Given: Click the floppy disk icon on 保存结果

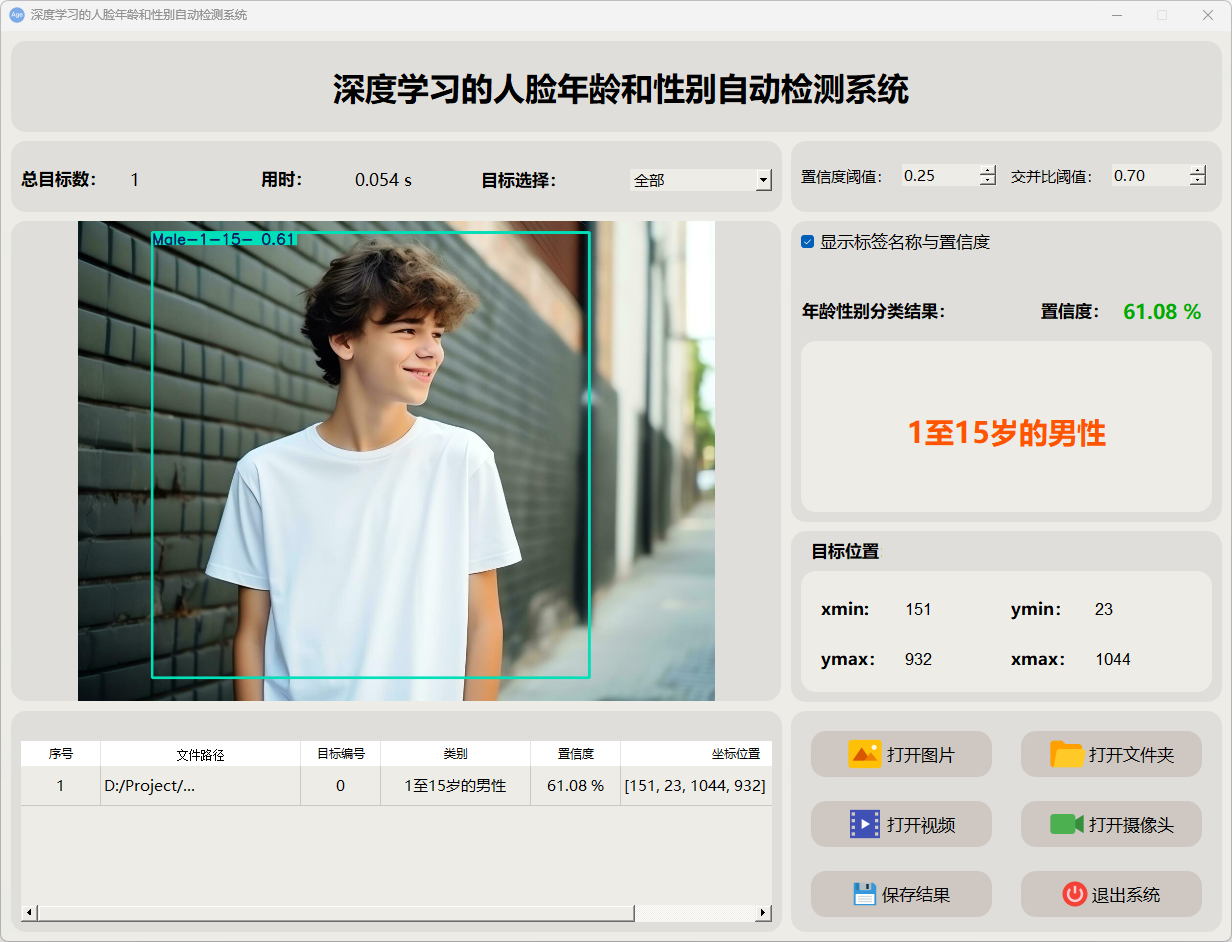Looking at the screenshot, I should [x=864, y=894].
